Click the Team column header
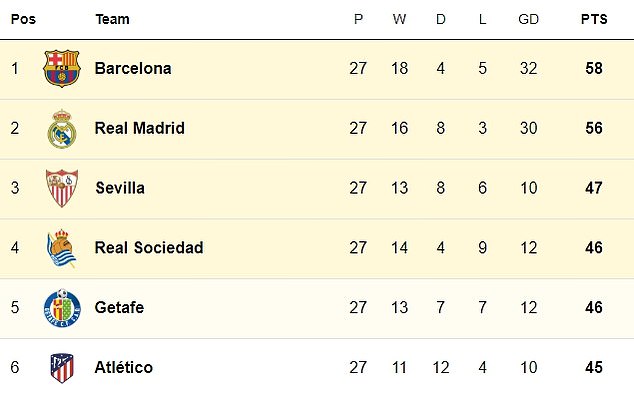This screenshot has height=397, width=634. coord(112,19)
